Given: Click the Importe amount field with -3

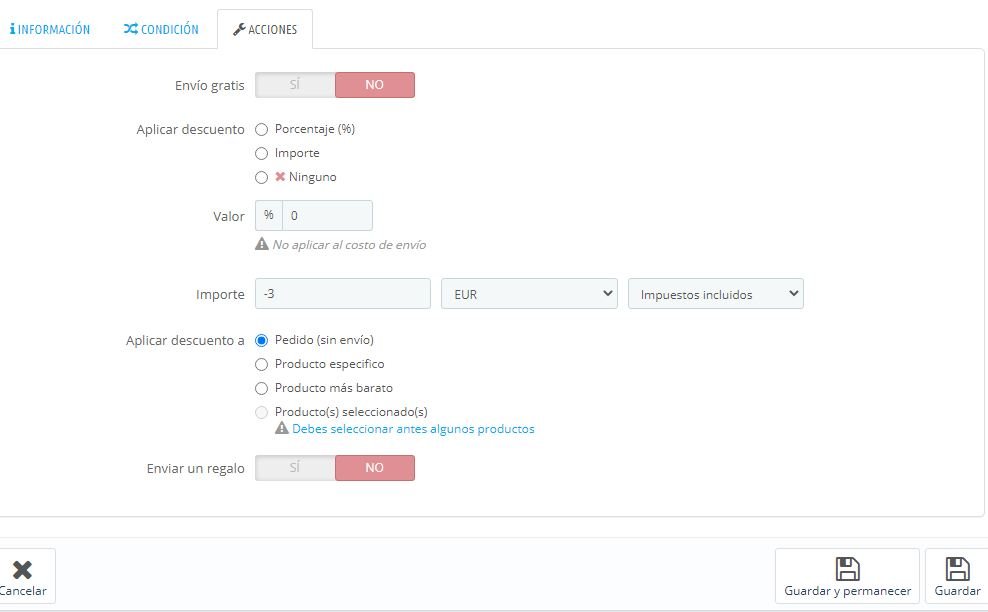Looking at the screenshot, I should click(343, 294).
